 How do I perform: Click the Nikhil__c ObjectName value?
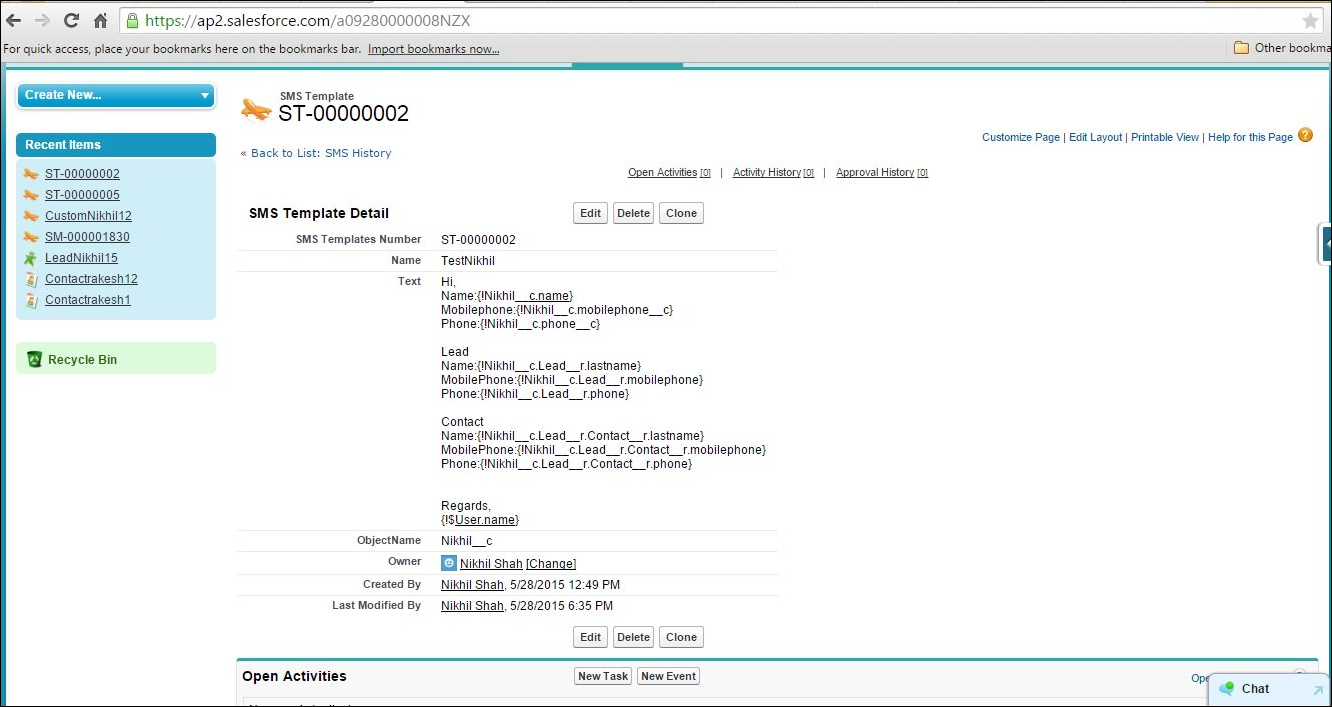pyautogui.click(x=467, y=541)
